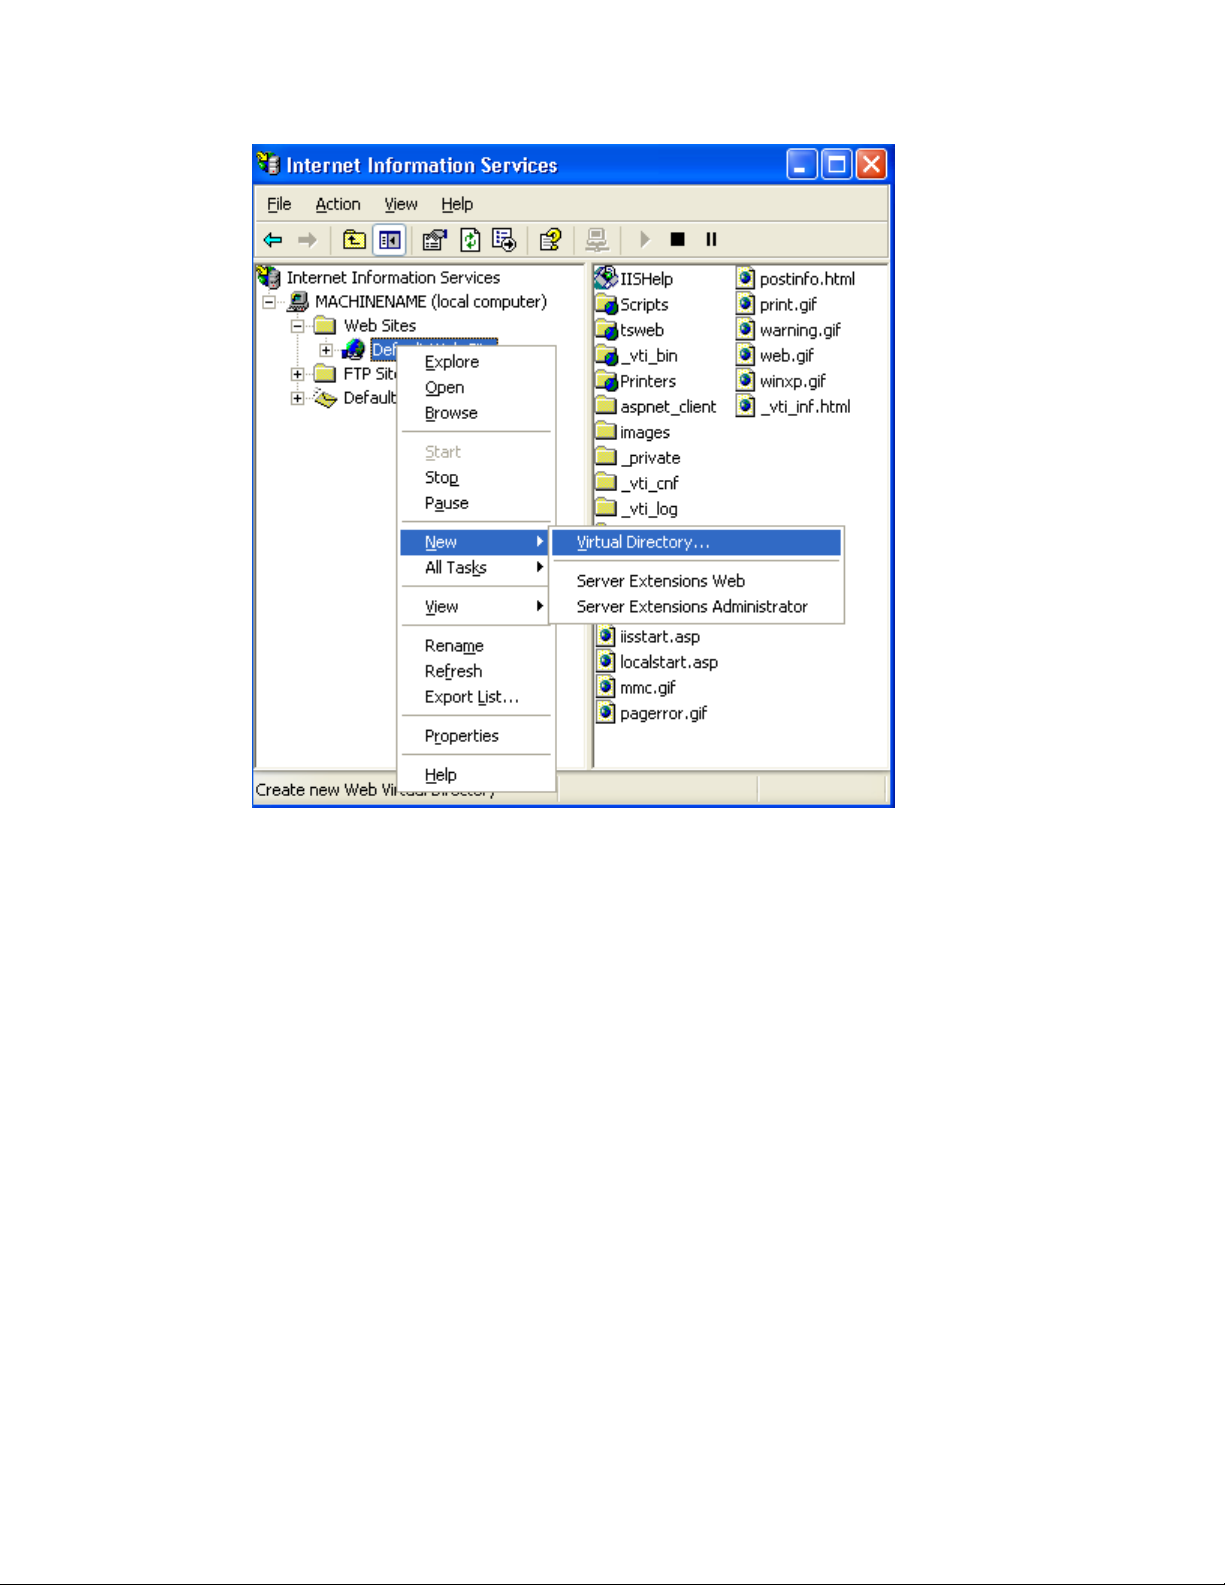The height and width of the screenshot is (1585, 1225).
Task: Expand the FTP Sites tree node
Action: (x=297, y=374)
